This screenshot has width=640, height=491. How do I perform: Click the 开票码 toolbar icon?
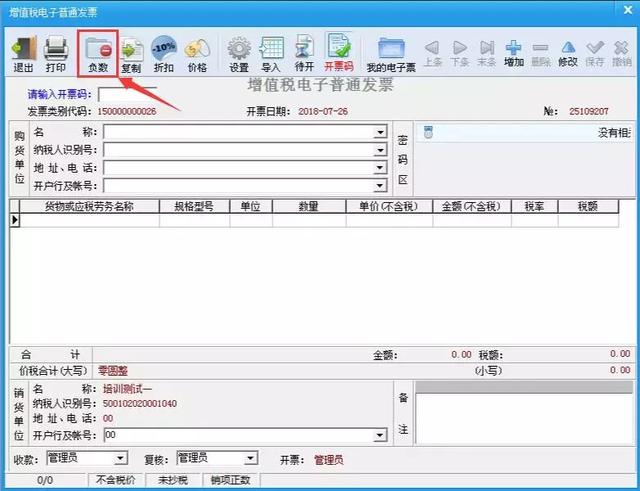click(339, 52)
